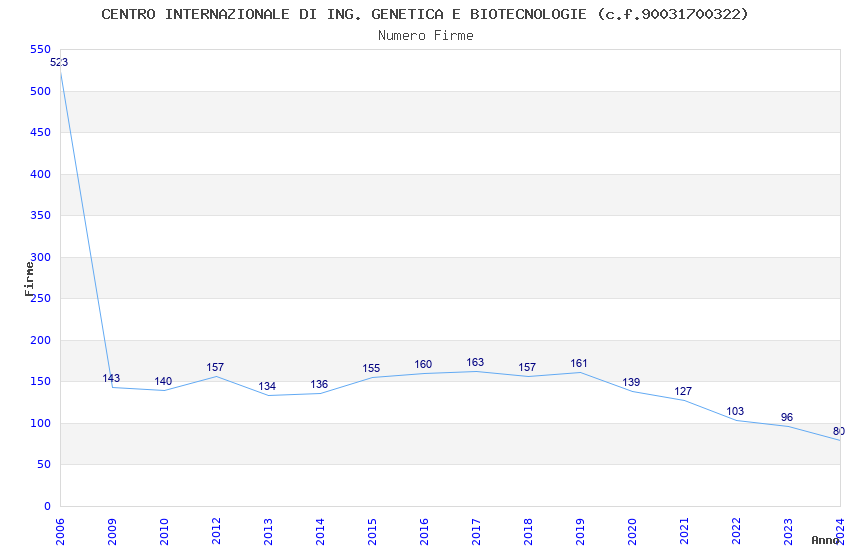The image size is (850, 550).
Task: Click the x-axis year label 2006
Action: point(60,531)
